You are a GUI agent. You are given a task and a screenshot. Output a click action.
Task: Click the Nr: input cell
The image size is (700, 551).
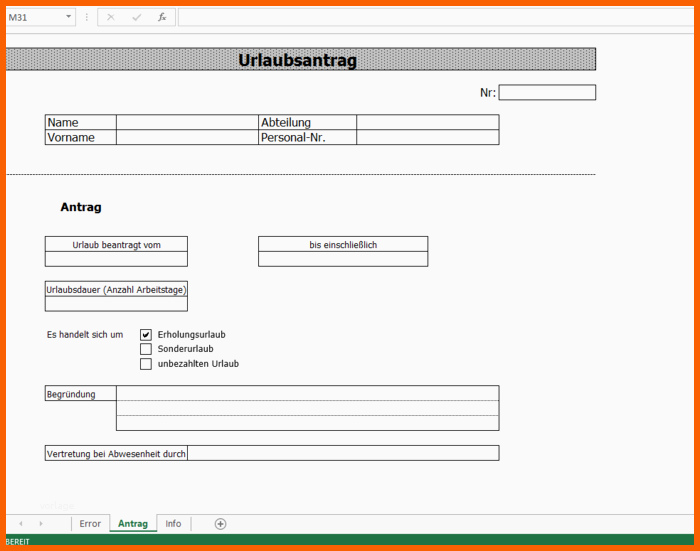(547, 93)
